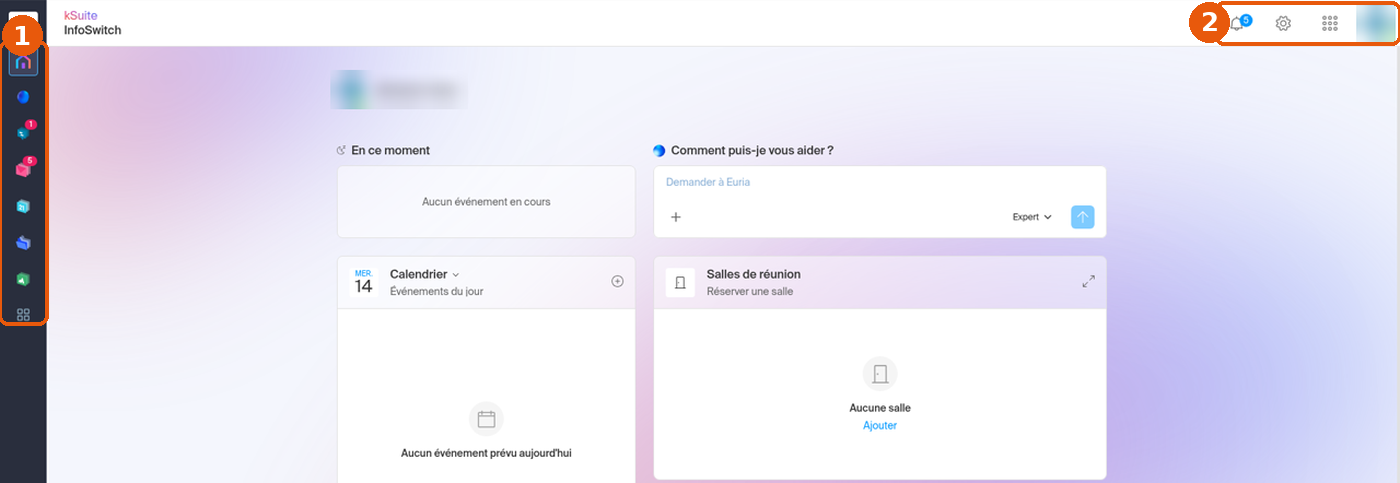Expand the Calendrier dropdown chevron

point(456,274)
